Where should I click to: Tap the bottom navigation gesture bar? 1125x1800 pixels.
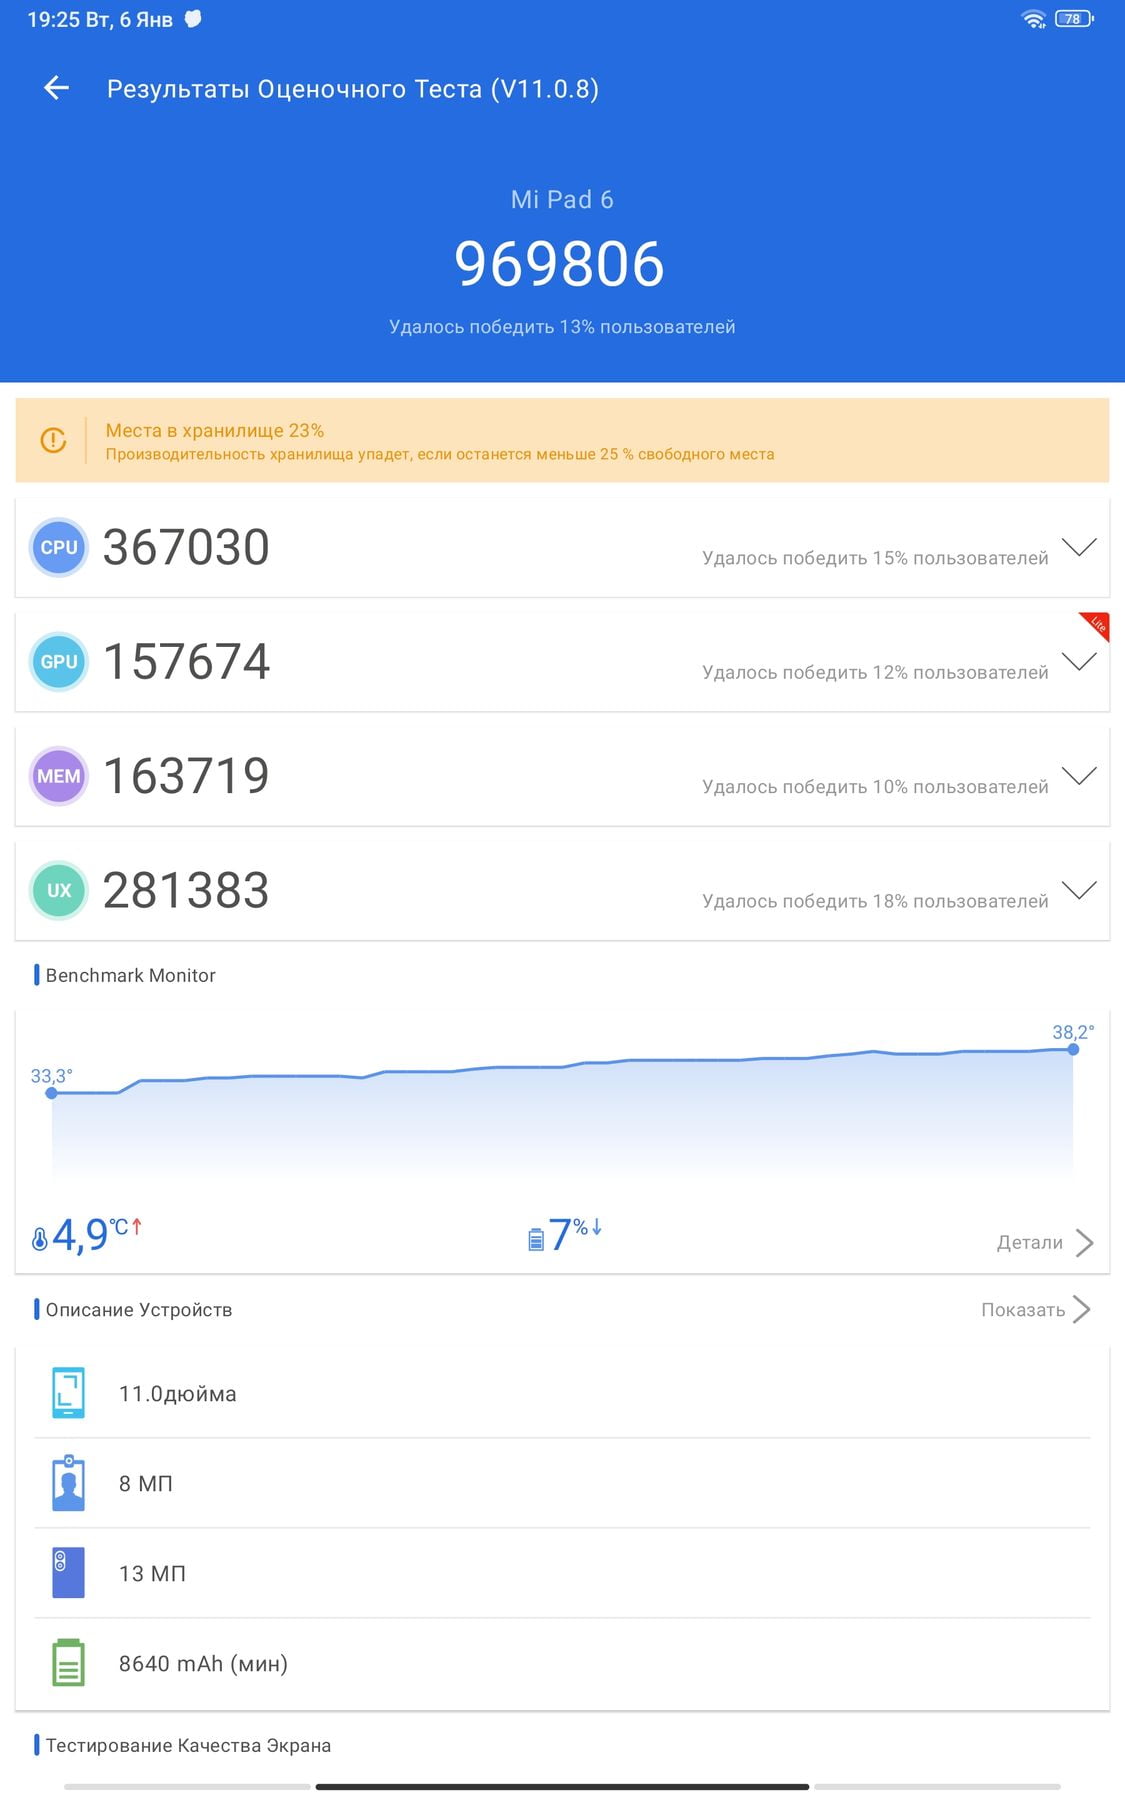coord(562,1786)
